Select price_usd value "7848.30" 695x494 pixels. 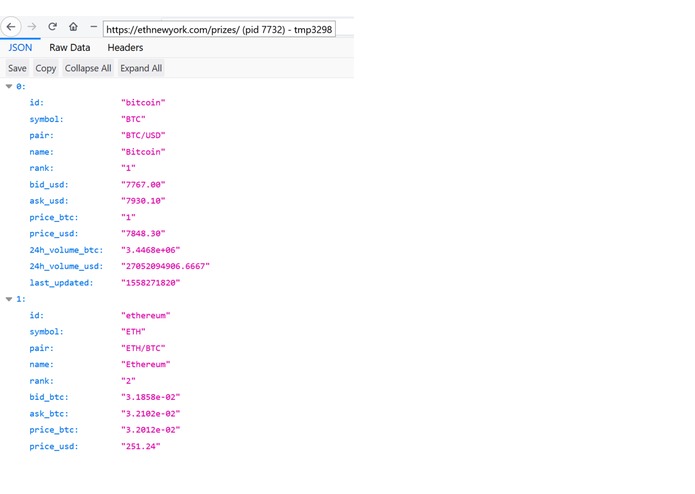click(143, 233)
